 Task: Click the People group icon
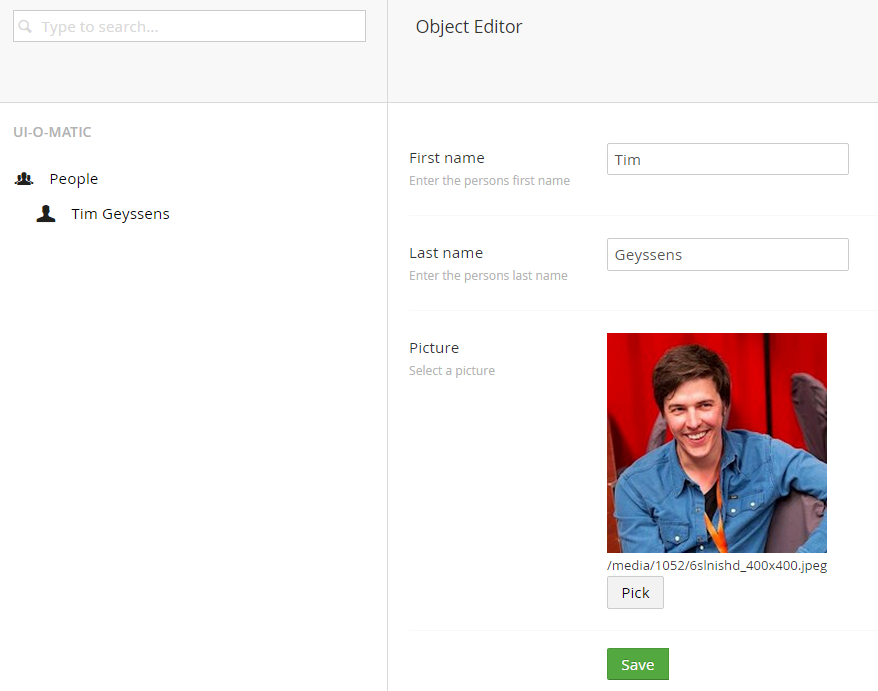pos(24,179)
